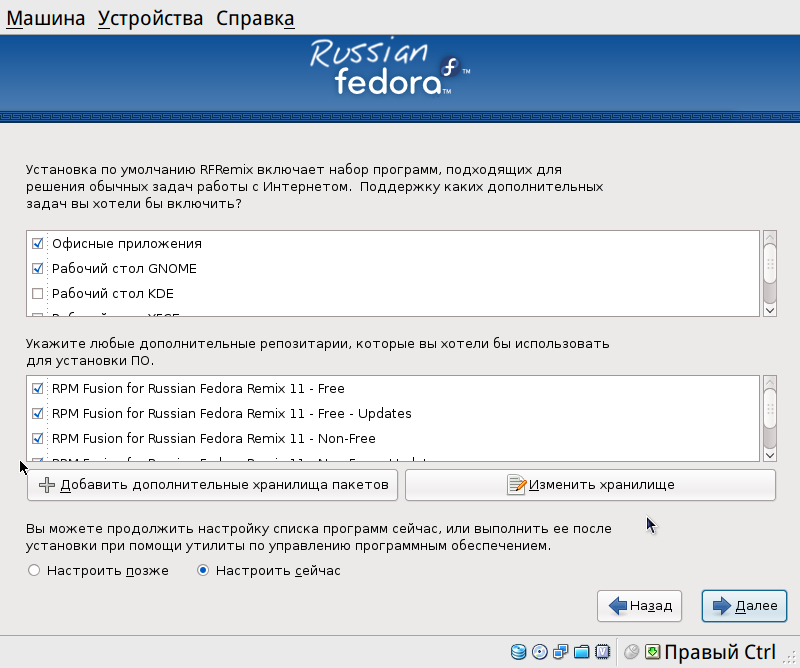Screen dimensions: 800x668
Task: Select row text Рабочий стол GNOME
Action: (x=124, y=268)
